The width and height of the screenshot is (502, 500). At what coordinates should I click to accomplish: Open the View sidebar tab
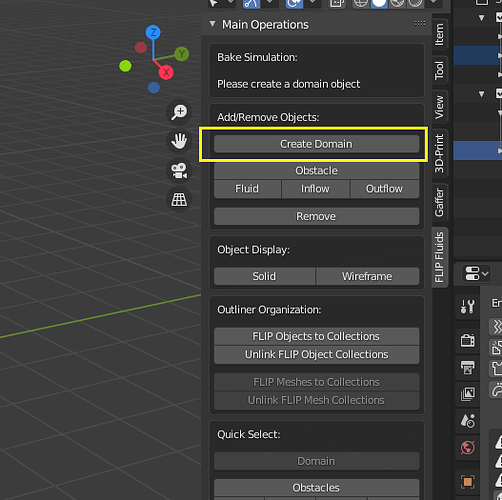[x=440, y=107]
